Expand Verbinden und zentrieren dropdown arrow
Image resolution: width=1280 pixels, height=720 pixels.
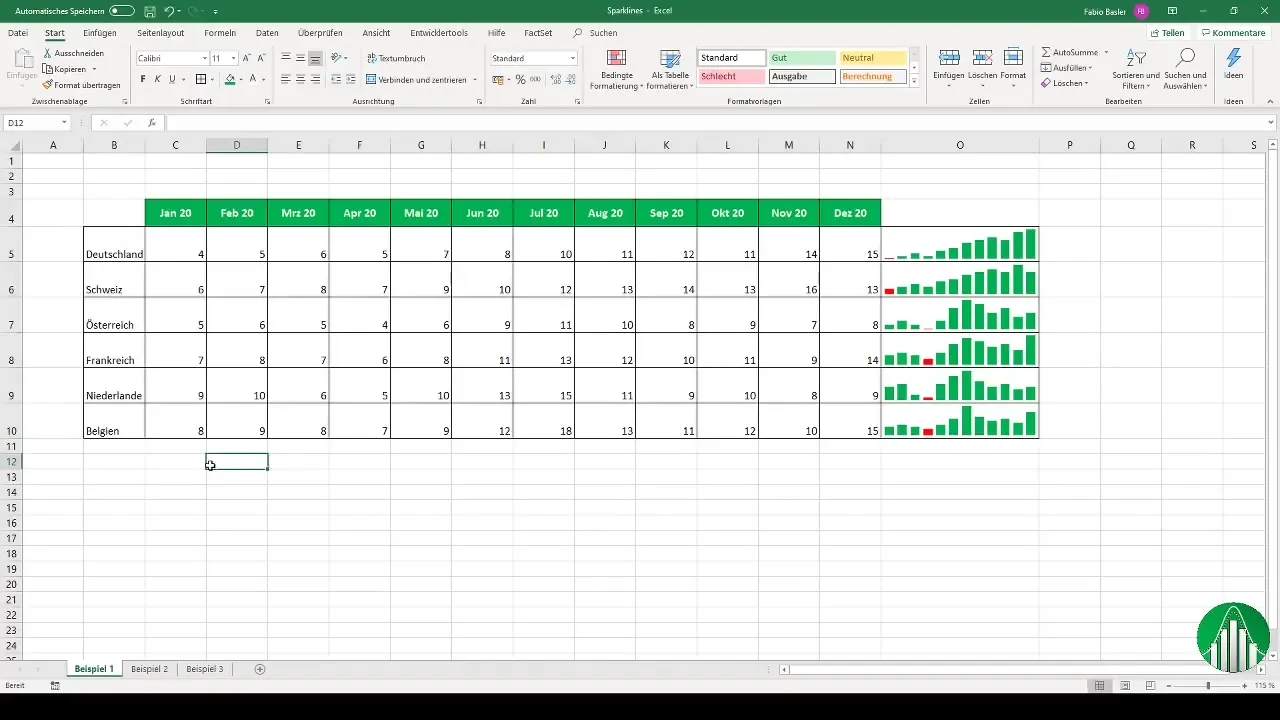pos(474,79)
